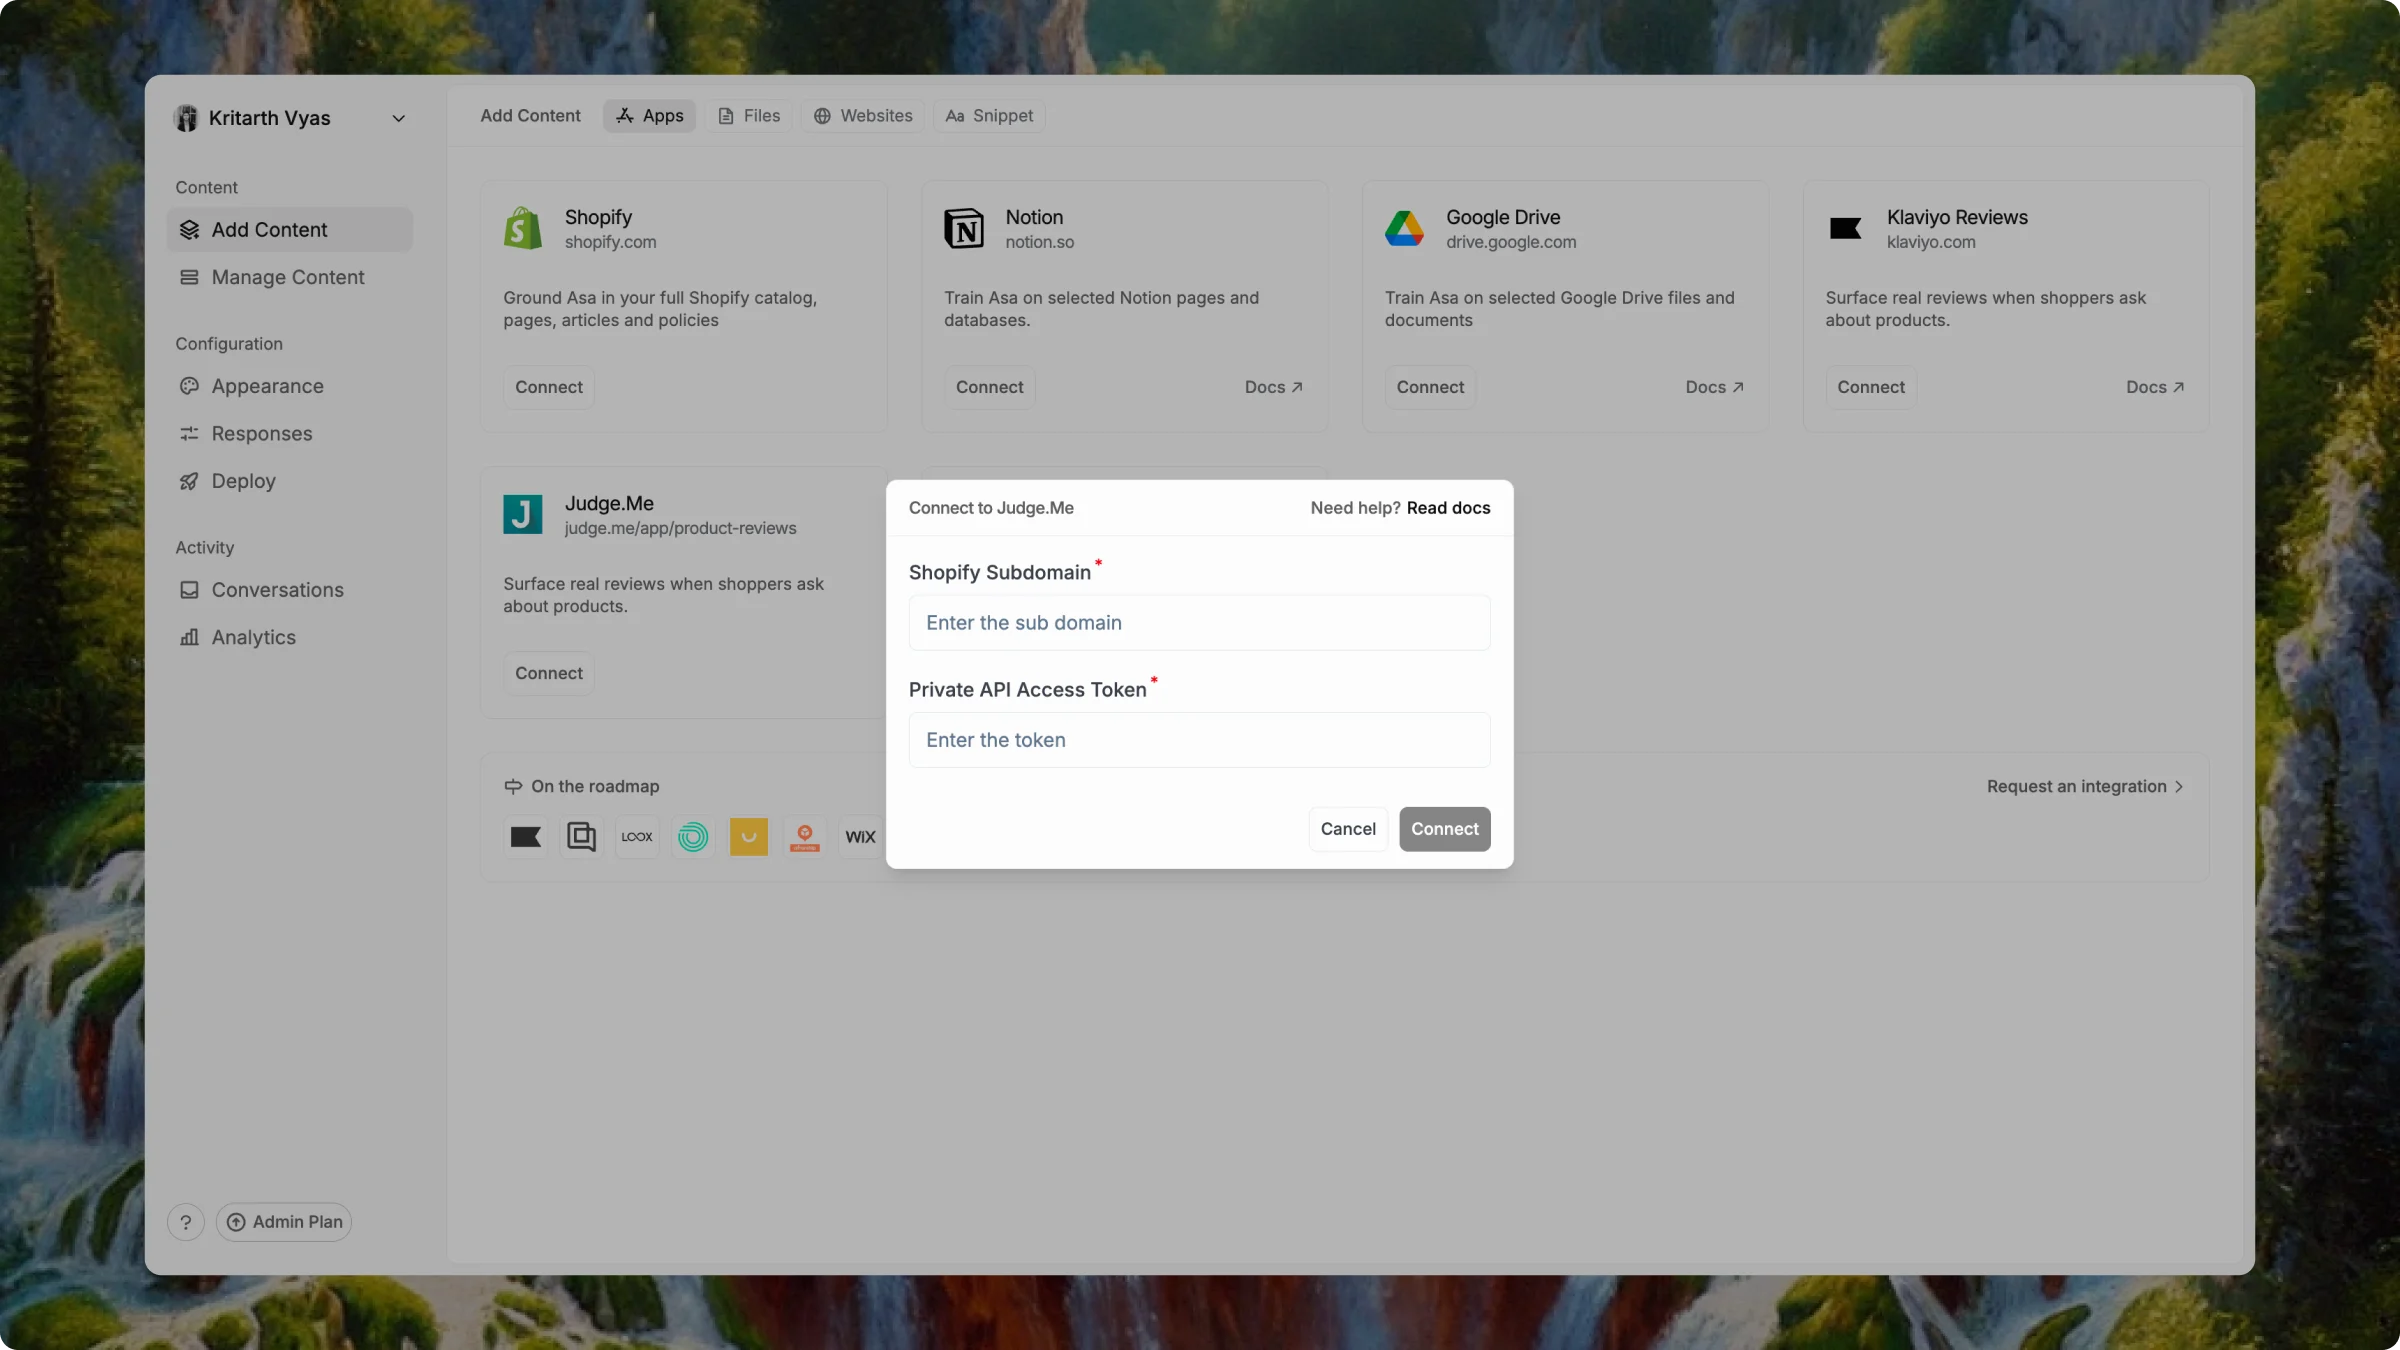2400x1350 pixels.
Task: Click the Judge.Me J logo icon
Action: [523, 515]
